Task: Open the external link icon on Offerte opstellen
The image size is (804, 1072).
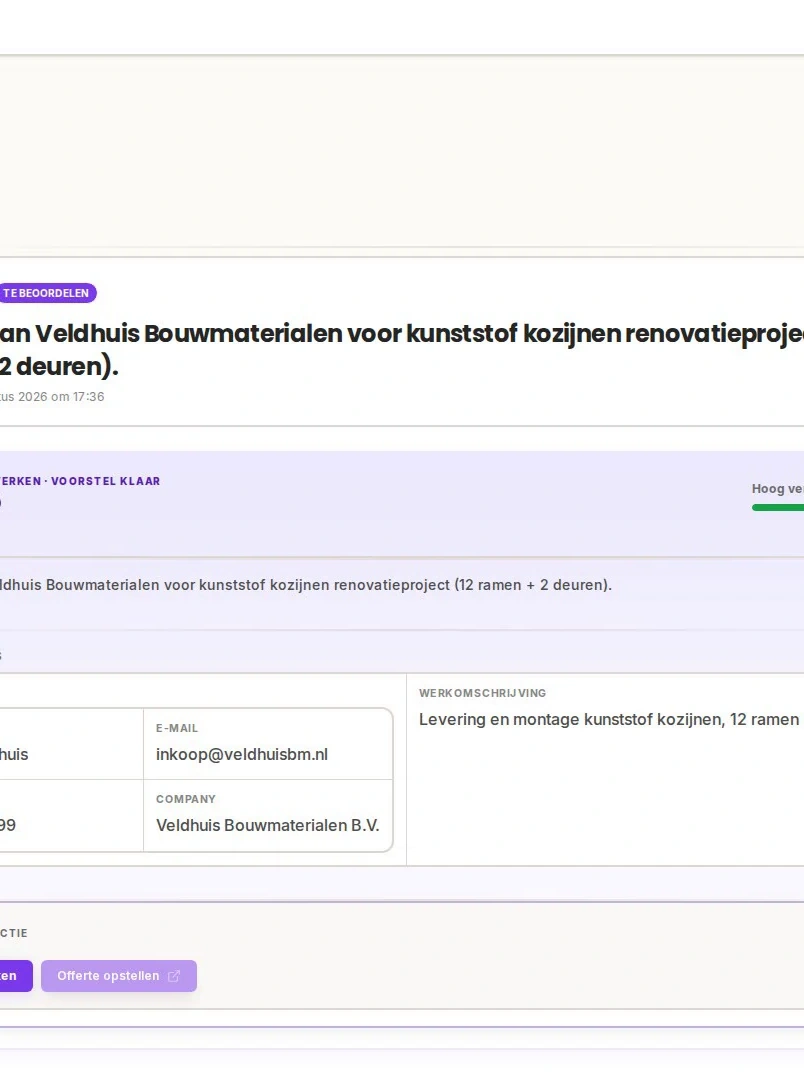Action: (174, 976)
